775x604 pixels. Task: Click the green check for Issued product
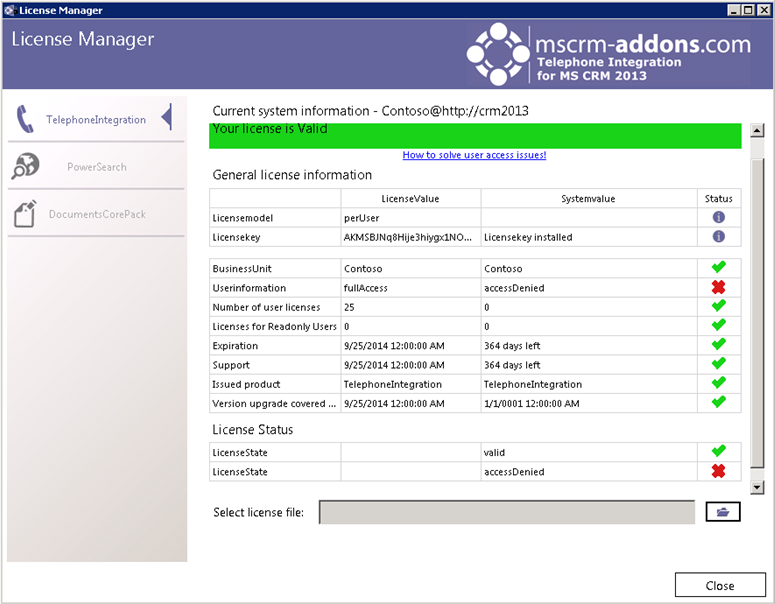coord(719,383)
